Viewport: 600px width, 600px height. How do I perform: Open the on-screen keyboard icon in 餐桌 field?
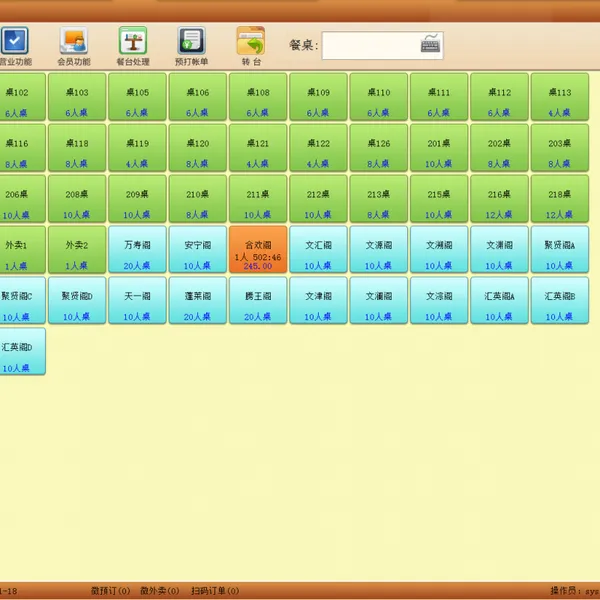tap(430, 45)
